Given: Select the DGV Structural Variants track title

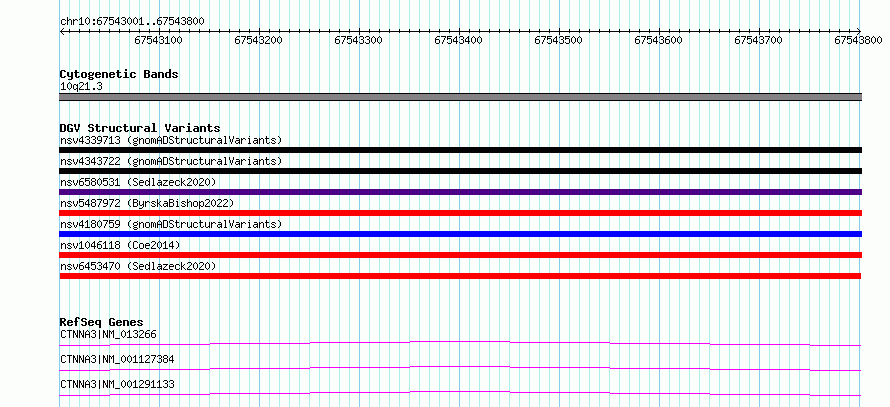Looking at the screenshot, I should click(140, 128).
